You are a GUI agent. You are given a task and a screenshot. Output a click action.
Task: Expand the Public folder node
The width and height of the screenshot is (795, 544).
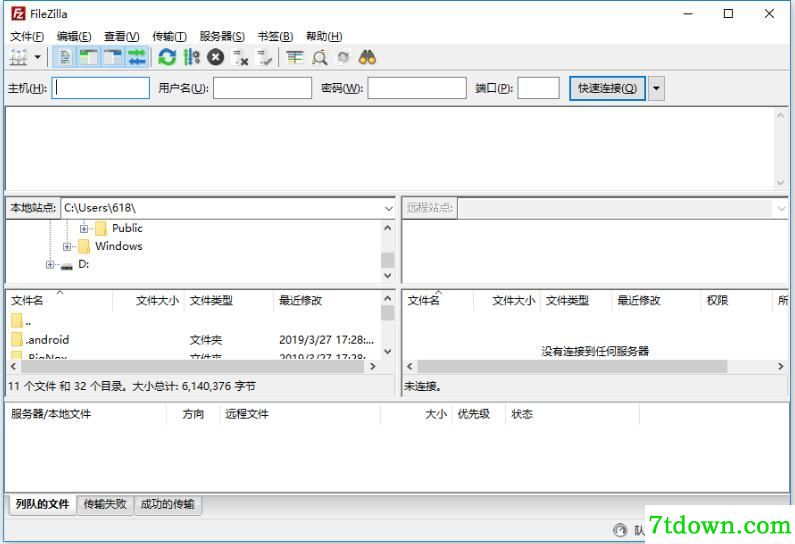point(84,229)
